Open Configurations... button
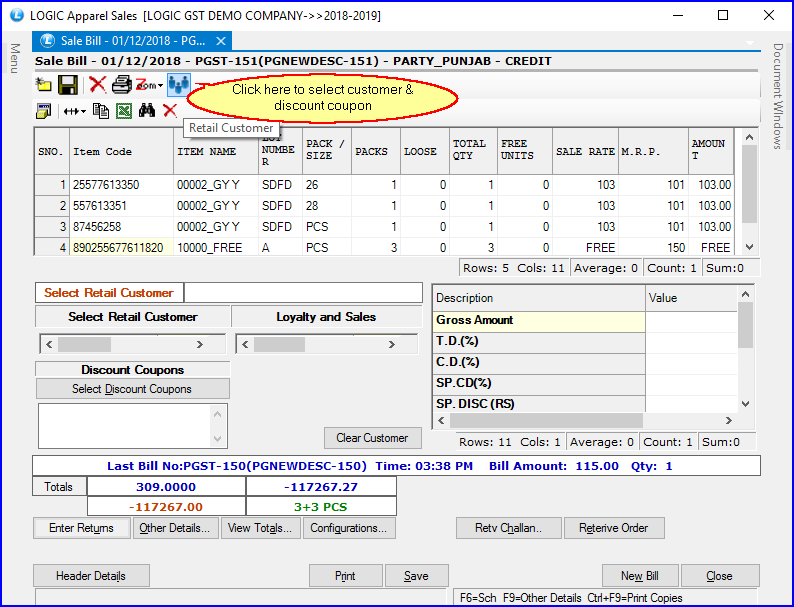 point(349,528)
